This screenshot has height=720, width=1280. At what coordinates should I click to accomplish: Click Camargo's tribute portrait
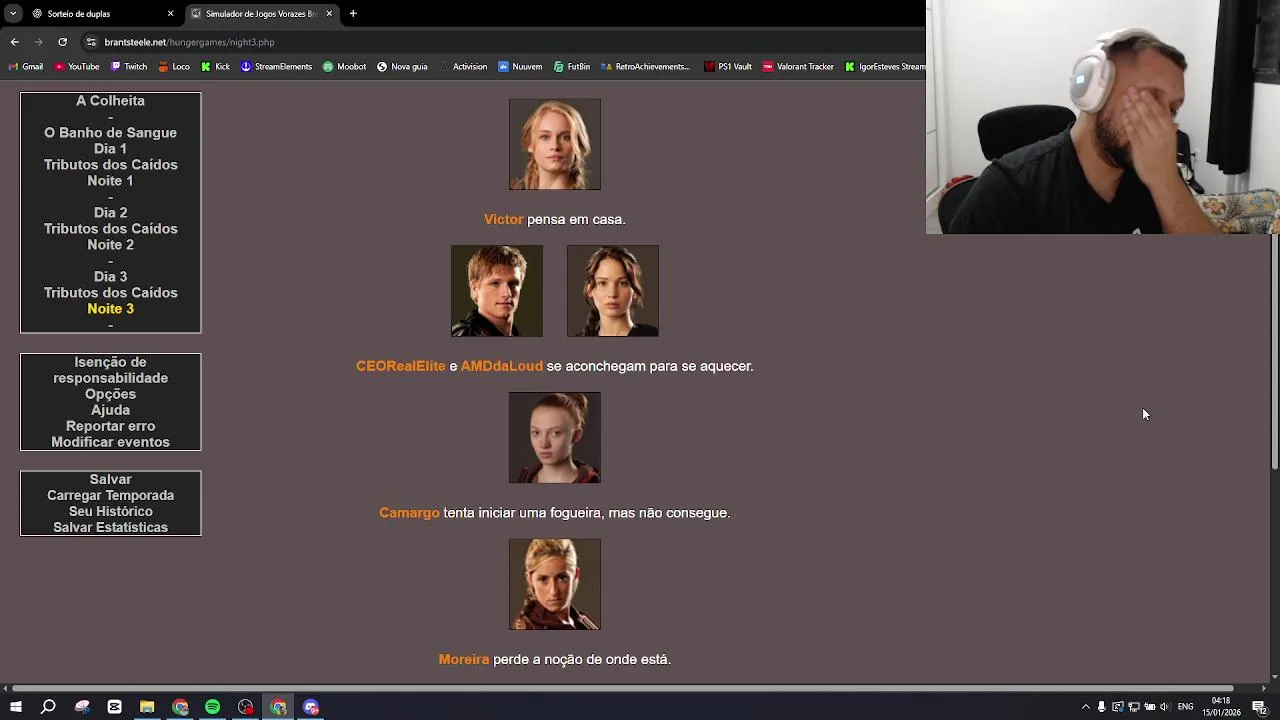point(555,438)
